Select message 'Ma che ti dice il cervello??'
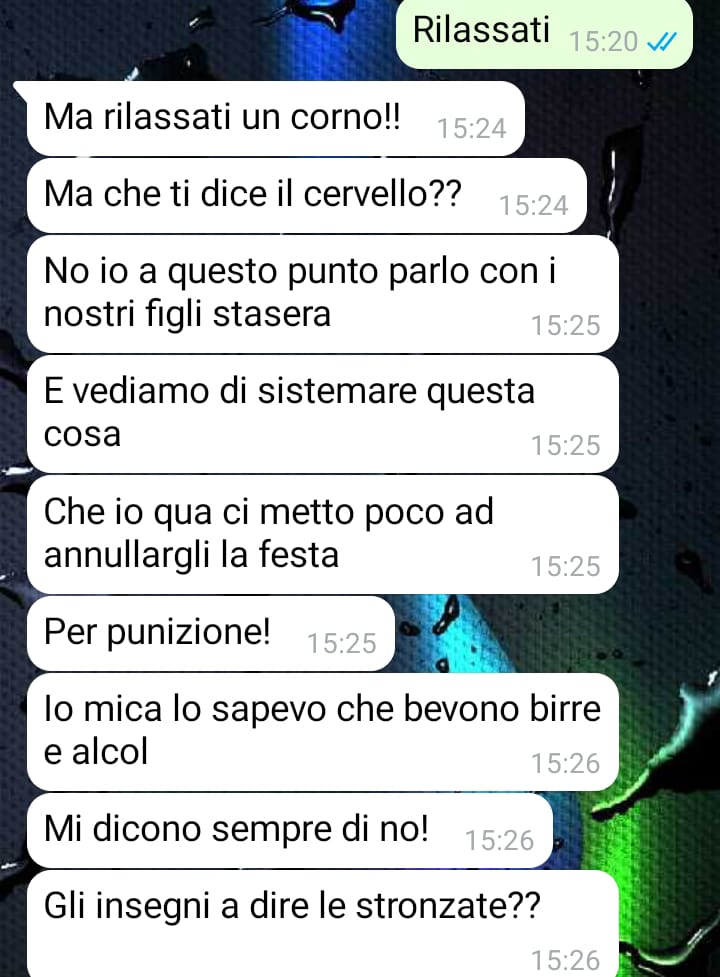Image resolution: width=720 pixels, height=977 pixels. point(306,196)
